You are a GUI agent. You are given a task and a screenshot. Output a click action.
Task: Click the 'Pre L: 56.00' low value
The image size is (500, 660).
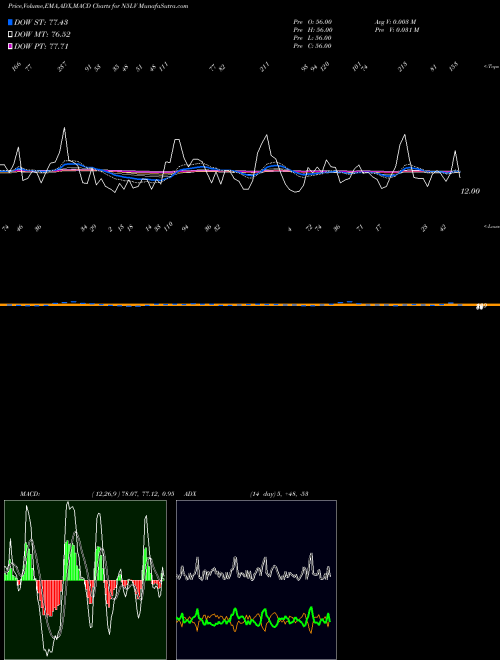click(312, 38)
